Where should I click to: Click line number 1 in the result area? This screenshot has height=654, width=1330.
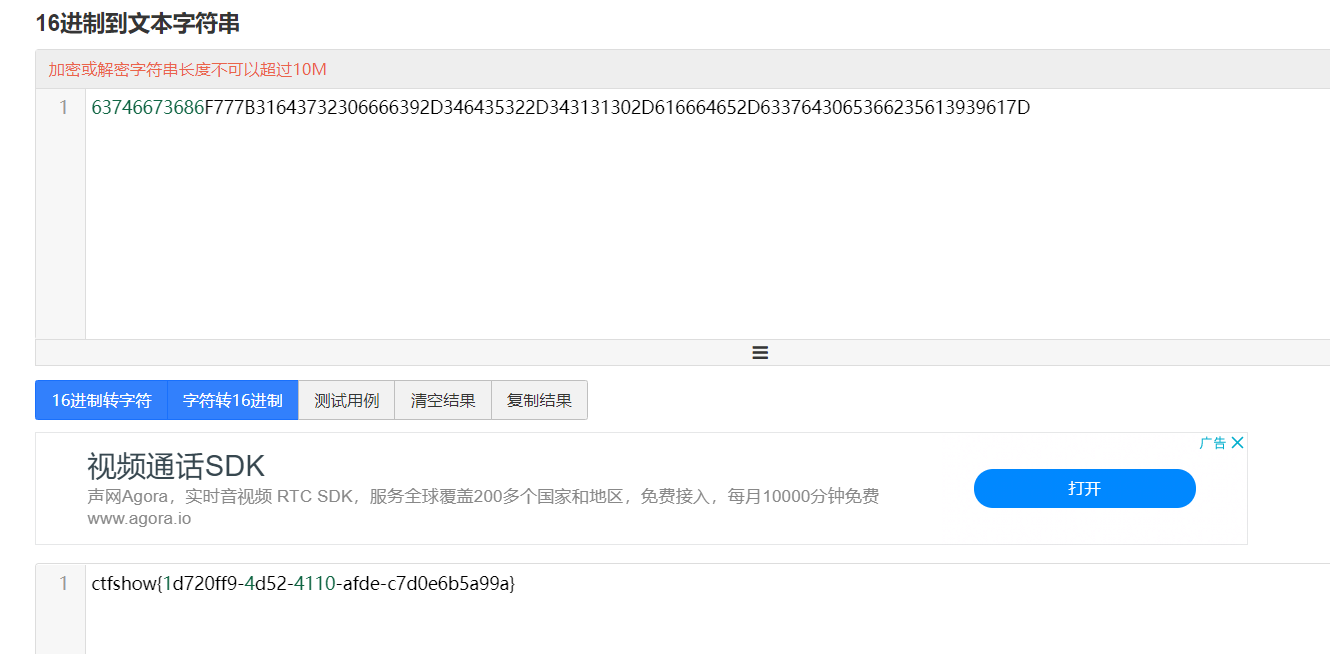66,581
